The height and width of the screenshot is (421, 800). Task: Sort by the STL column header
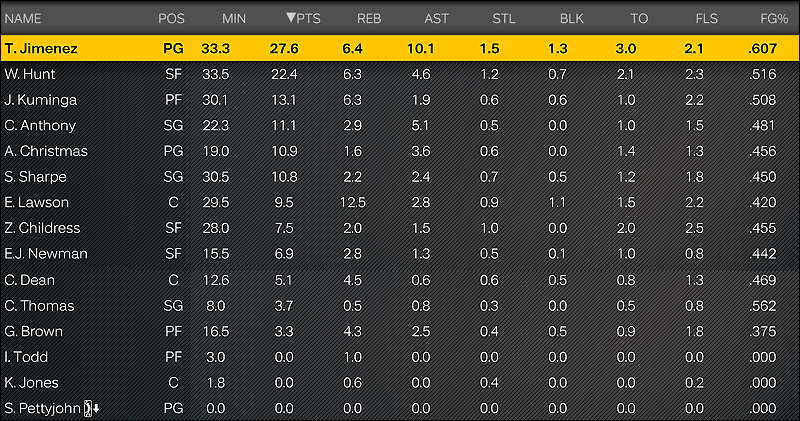[x=504, y=19]
